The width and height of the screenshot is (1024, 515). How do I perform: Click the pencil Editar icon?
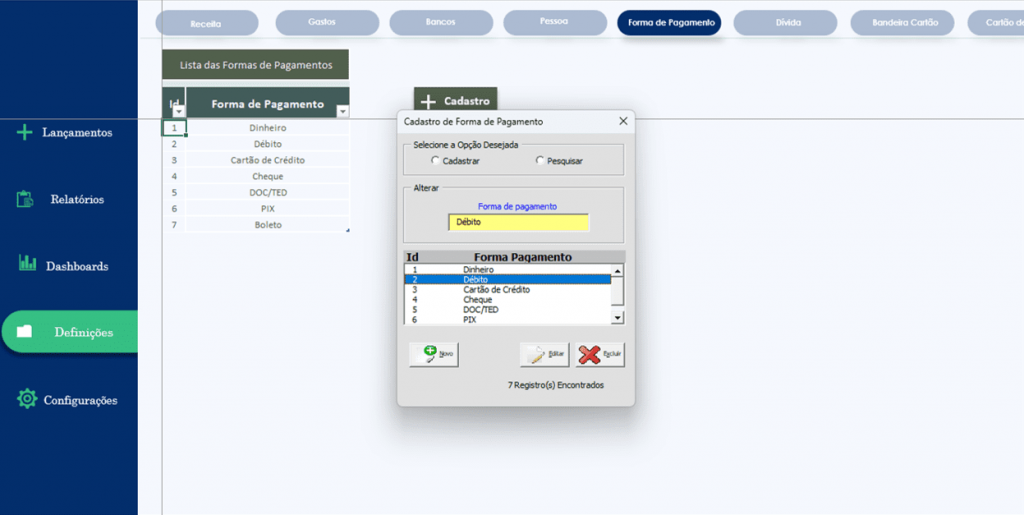tap(537, 354)
